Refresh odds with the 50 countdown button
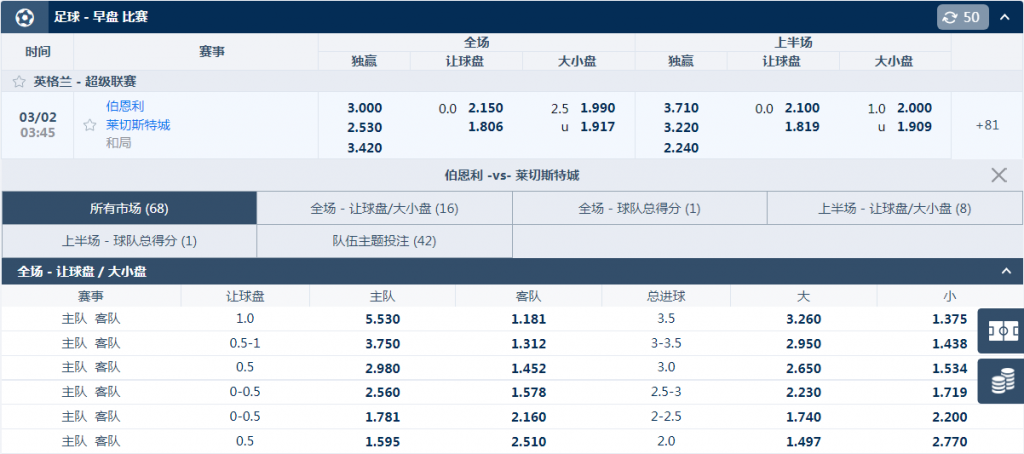The image size is (1024, 454). pos(962,17)
